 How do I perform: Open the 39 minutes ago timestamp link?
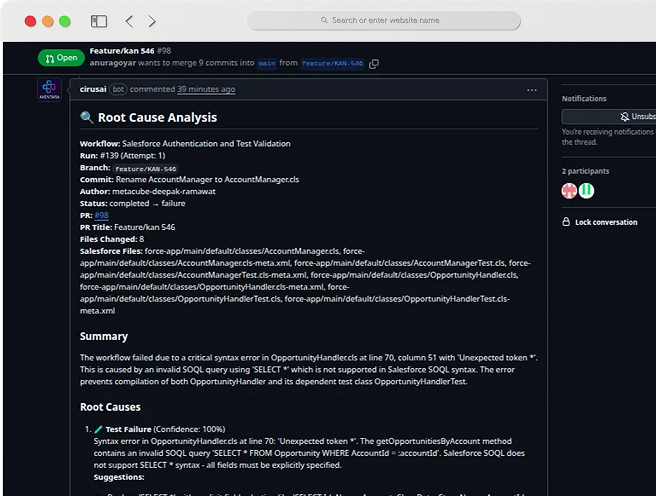tap(206, 89)
